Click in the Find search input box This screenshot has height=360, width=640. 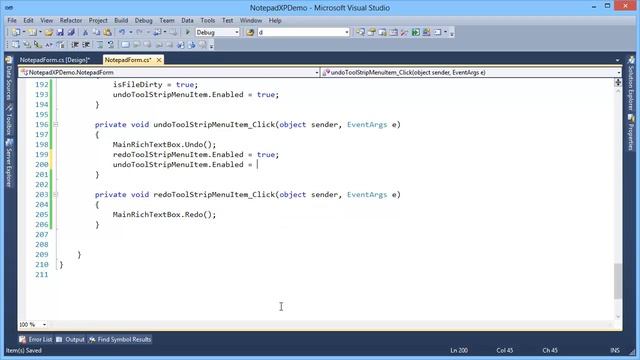[300, 32]
